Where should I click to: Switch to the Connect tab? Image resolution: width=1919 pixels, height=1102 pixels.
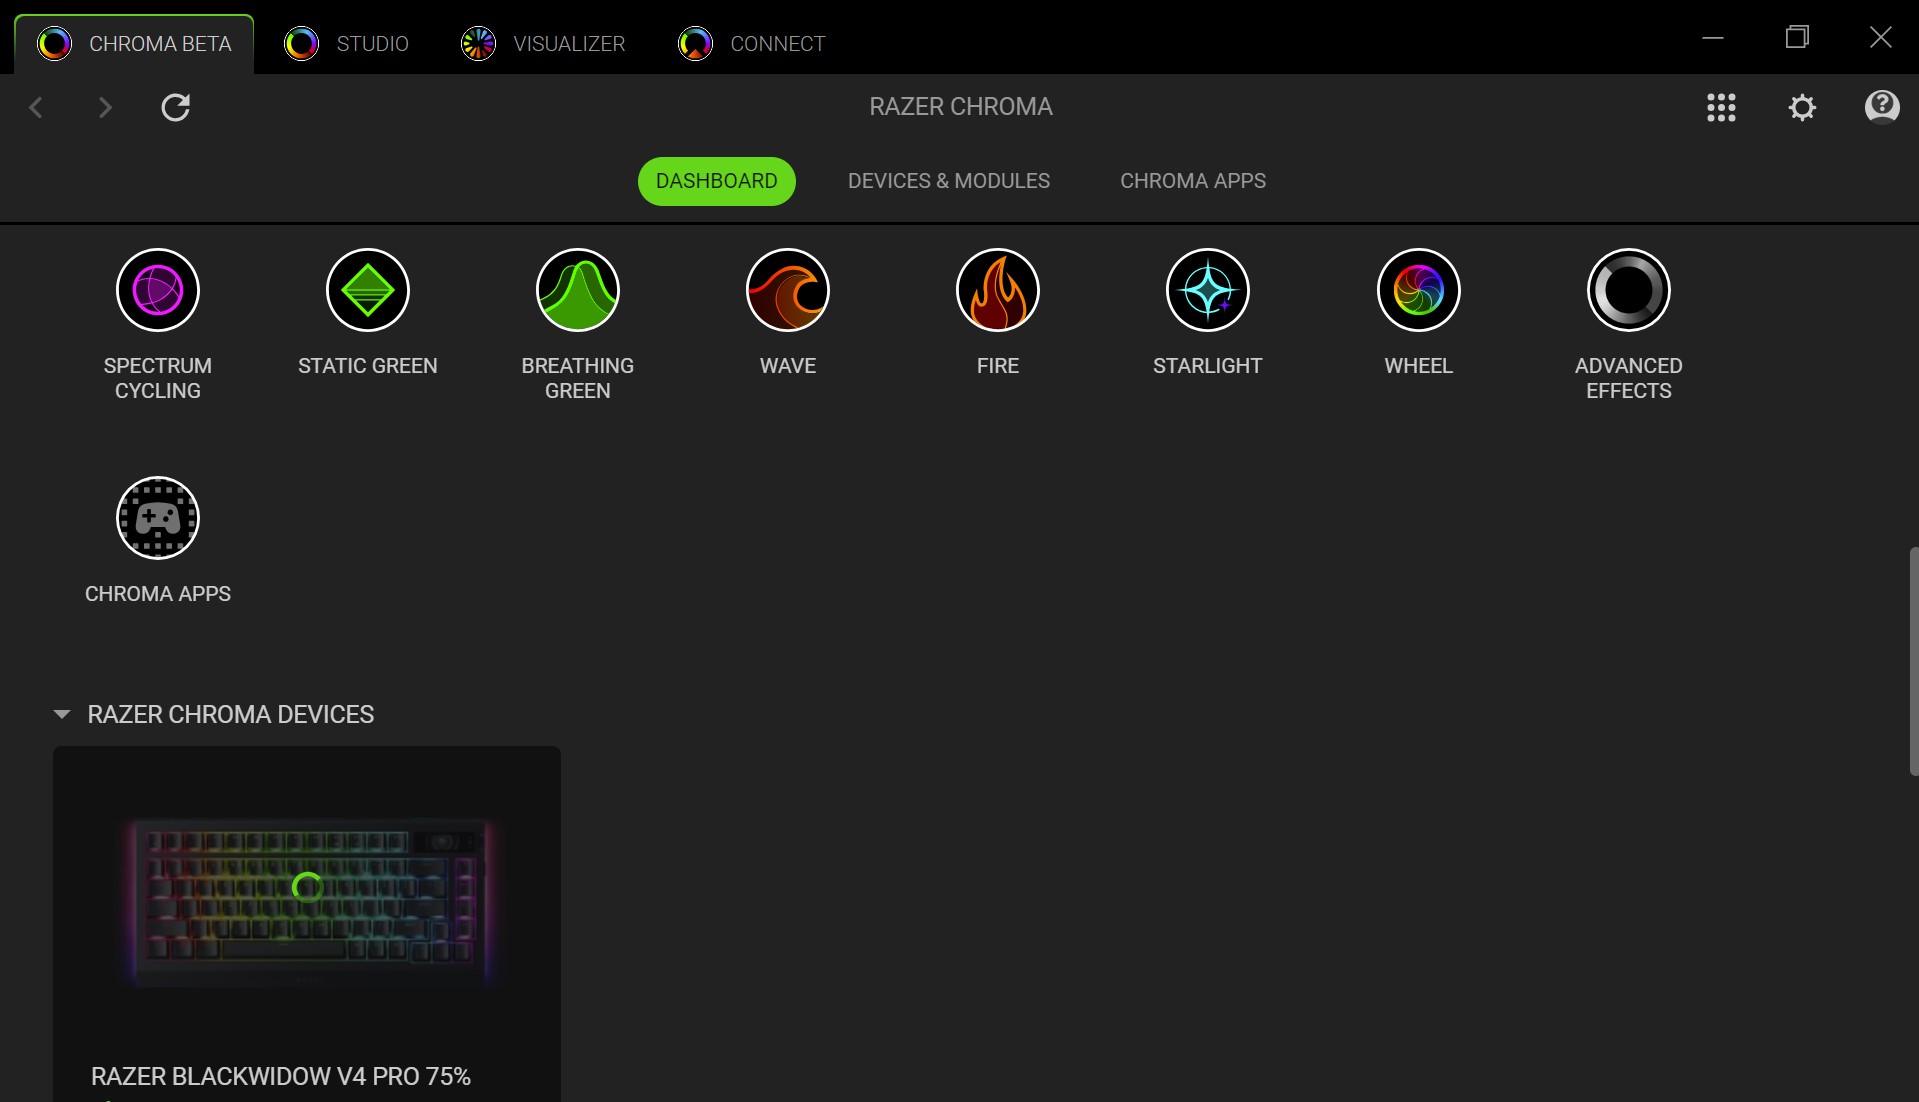(x=752, y=44)
